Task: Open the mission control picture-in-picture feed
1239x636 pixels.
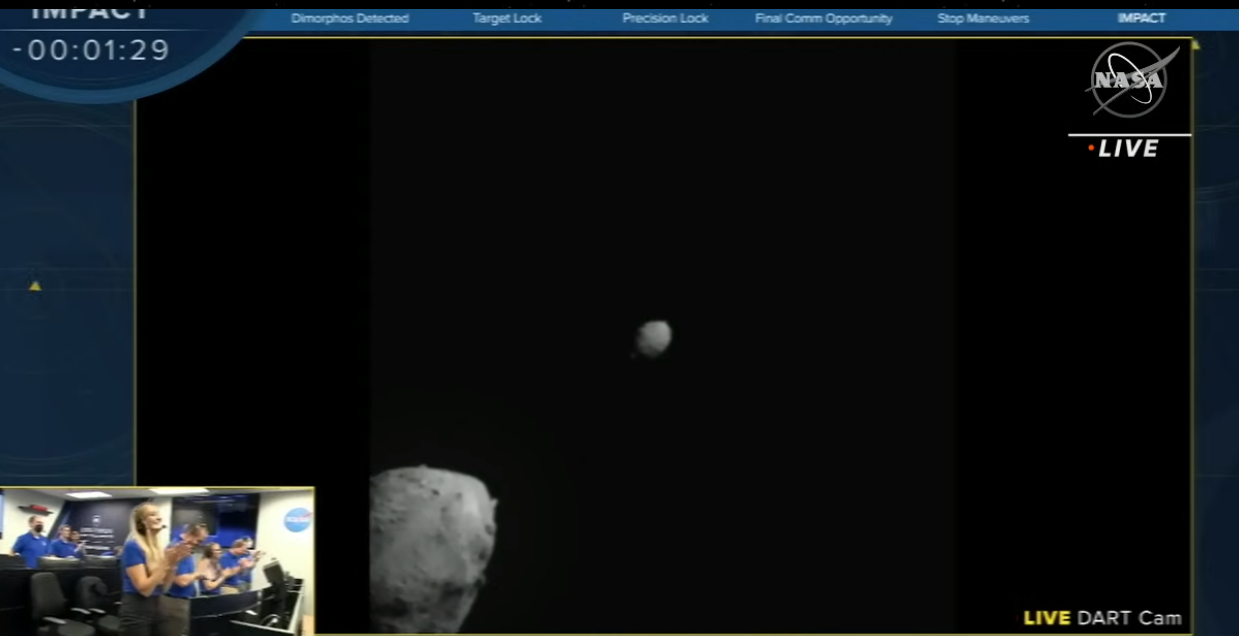Action: click(157, 561)
